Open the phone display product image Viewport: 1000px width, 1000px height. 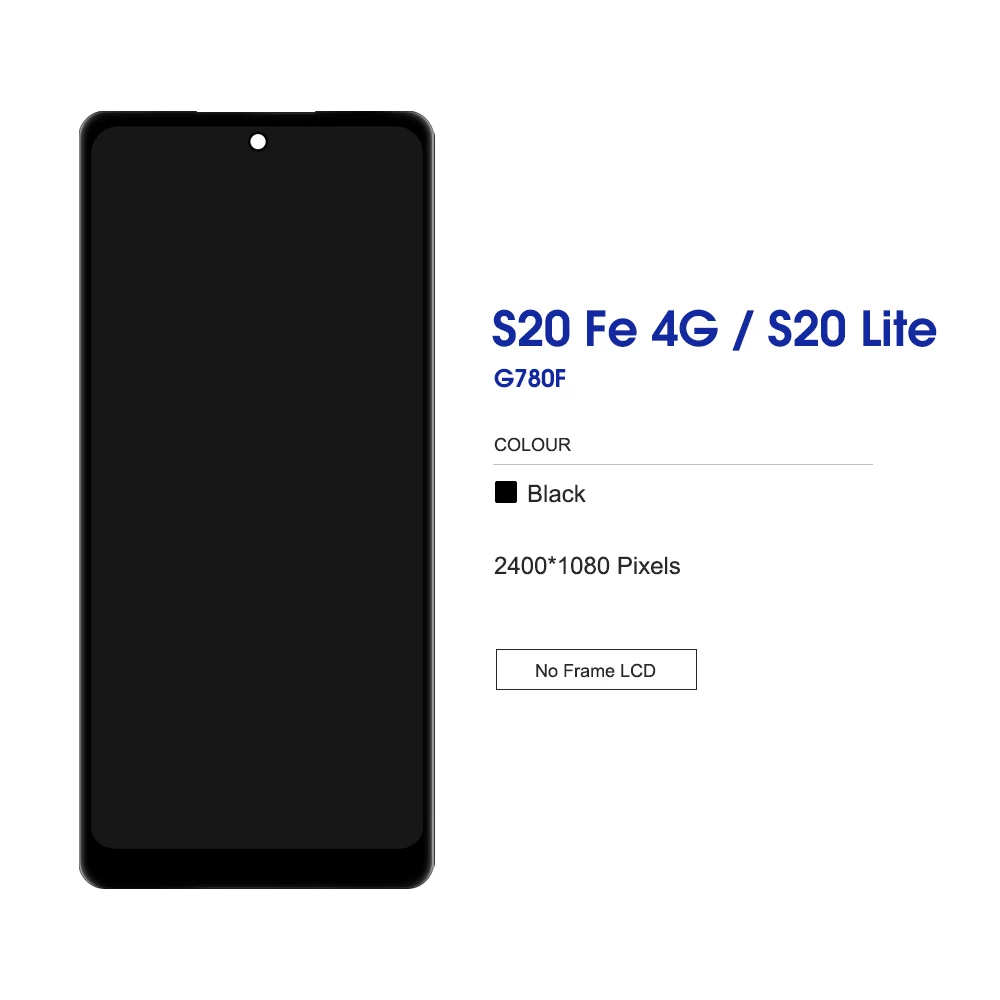pos(257,499)
